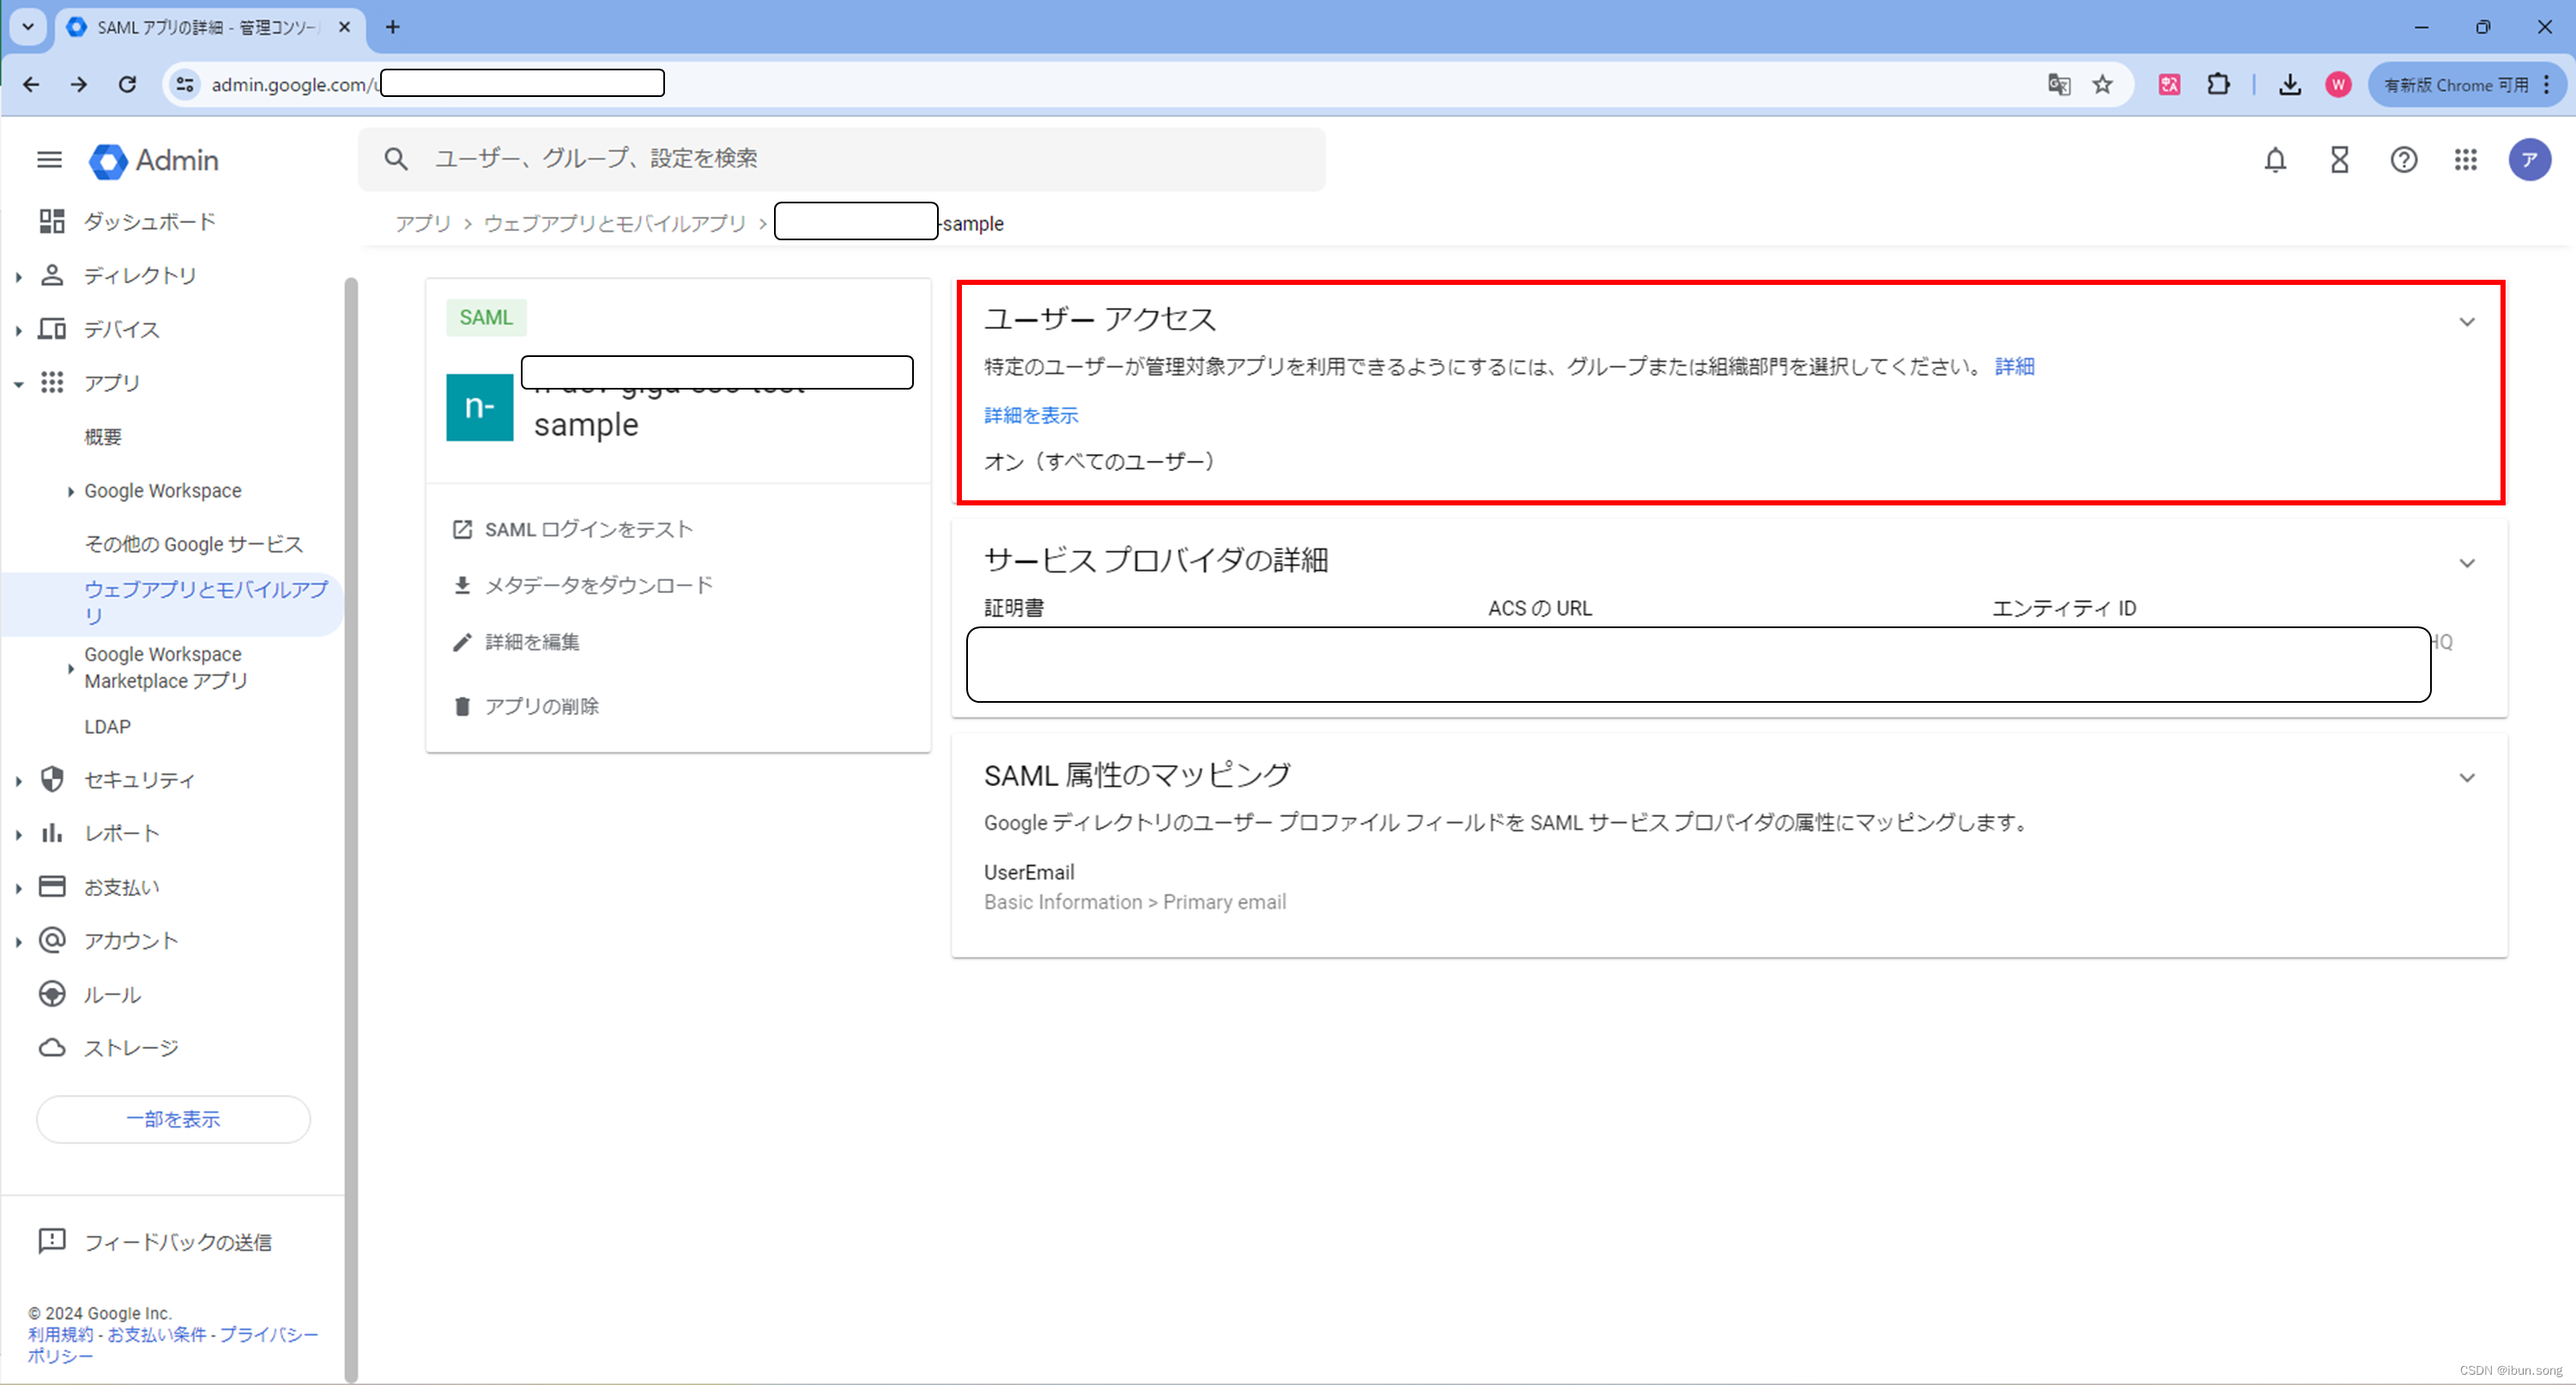Expand Google Workspace Marketplace アプリ
The width and height of the screenshot is (2576, 1385).
click(70, 668)
